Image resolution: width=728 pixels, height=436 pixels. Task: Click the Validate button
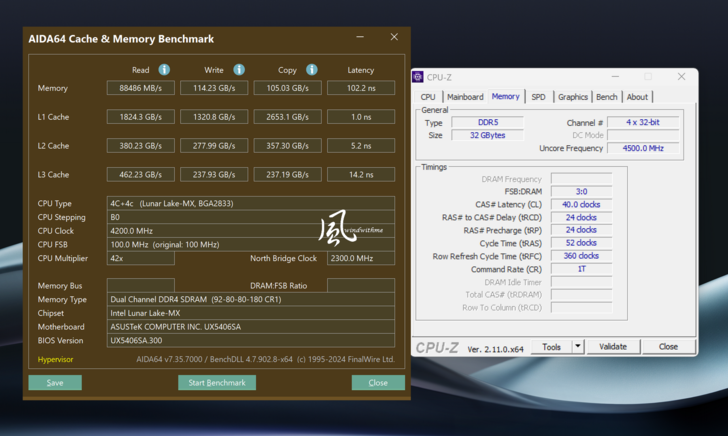pos(613,347)
